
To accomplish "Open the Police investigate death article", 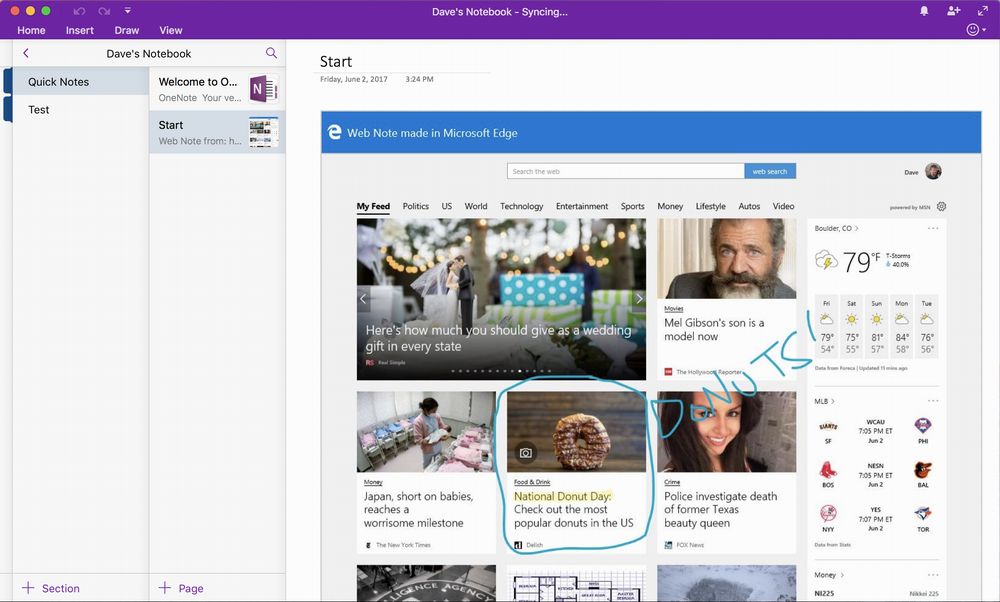I will click(721, 510).
